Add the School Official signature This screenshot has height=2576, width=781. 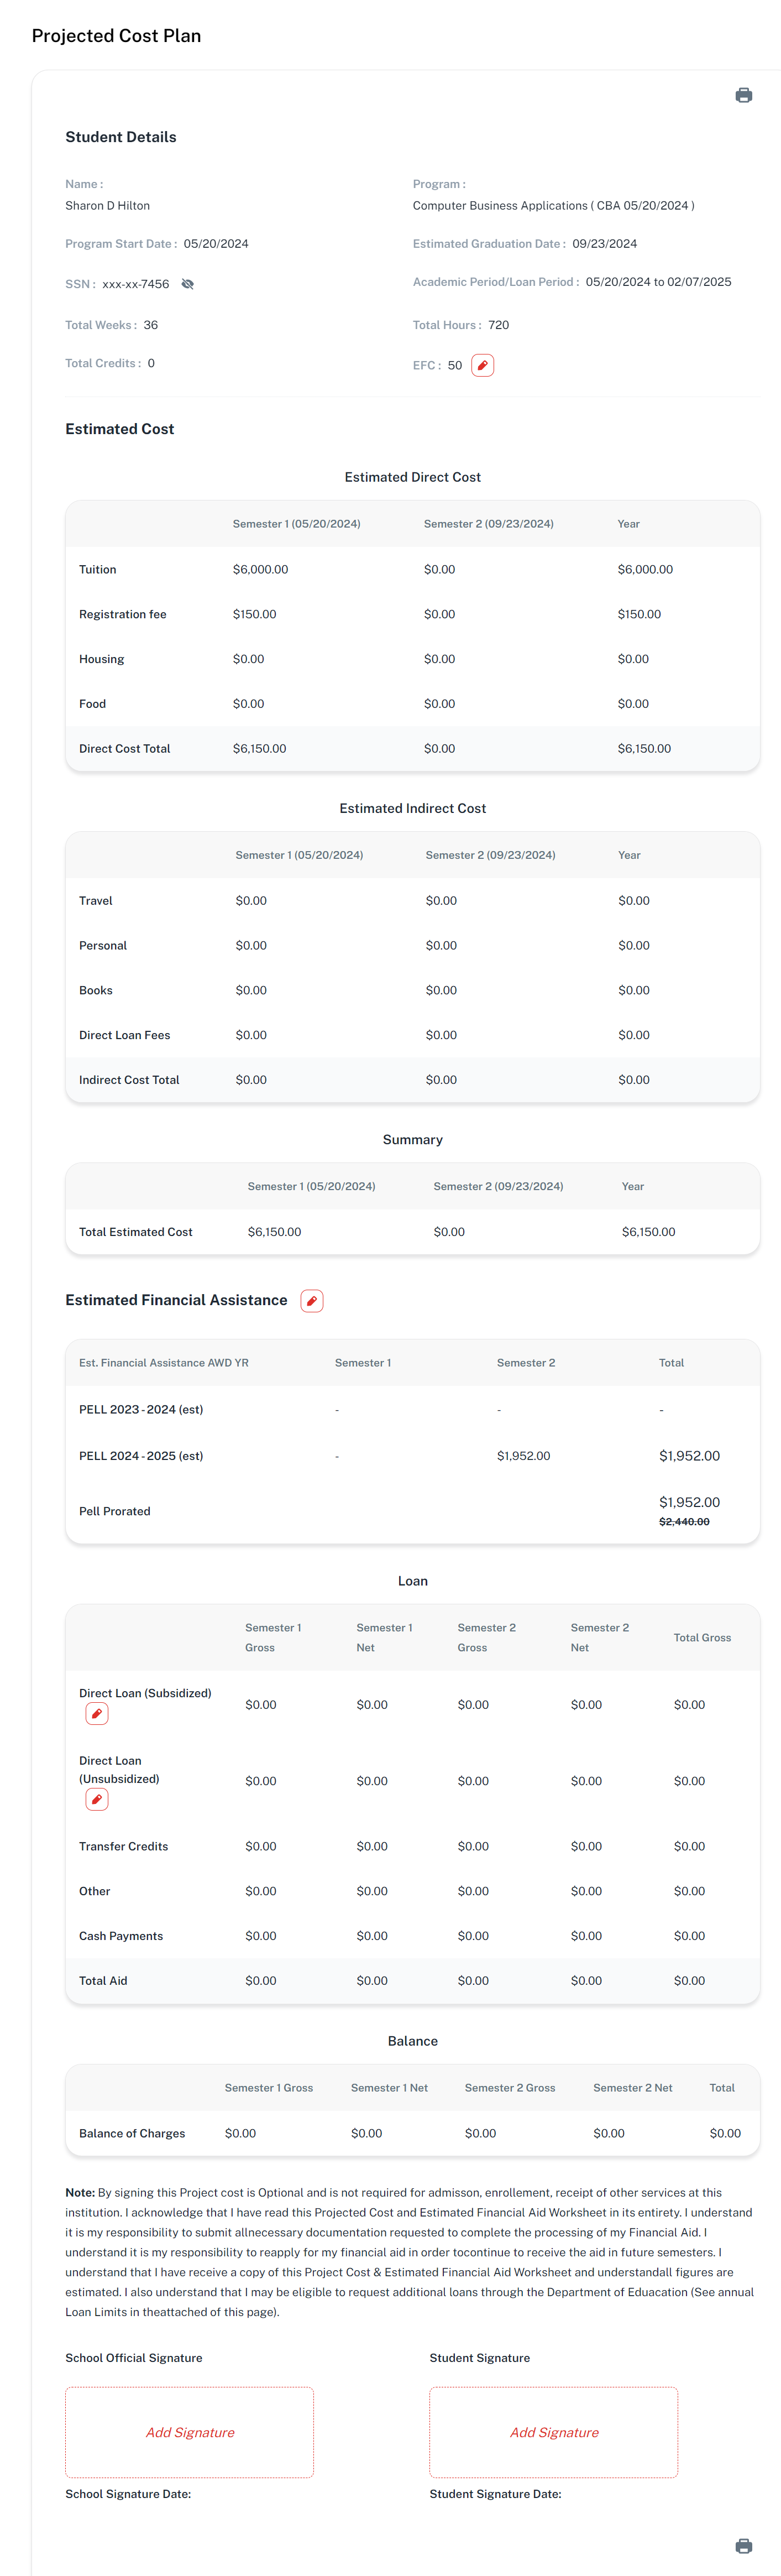point(190,2432)
